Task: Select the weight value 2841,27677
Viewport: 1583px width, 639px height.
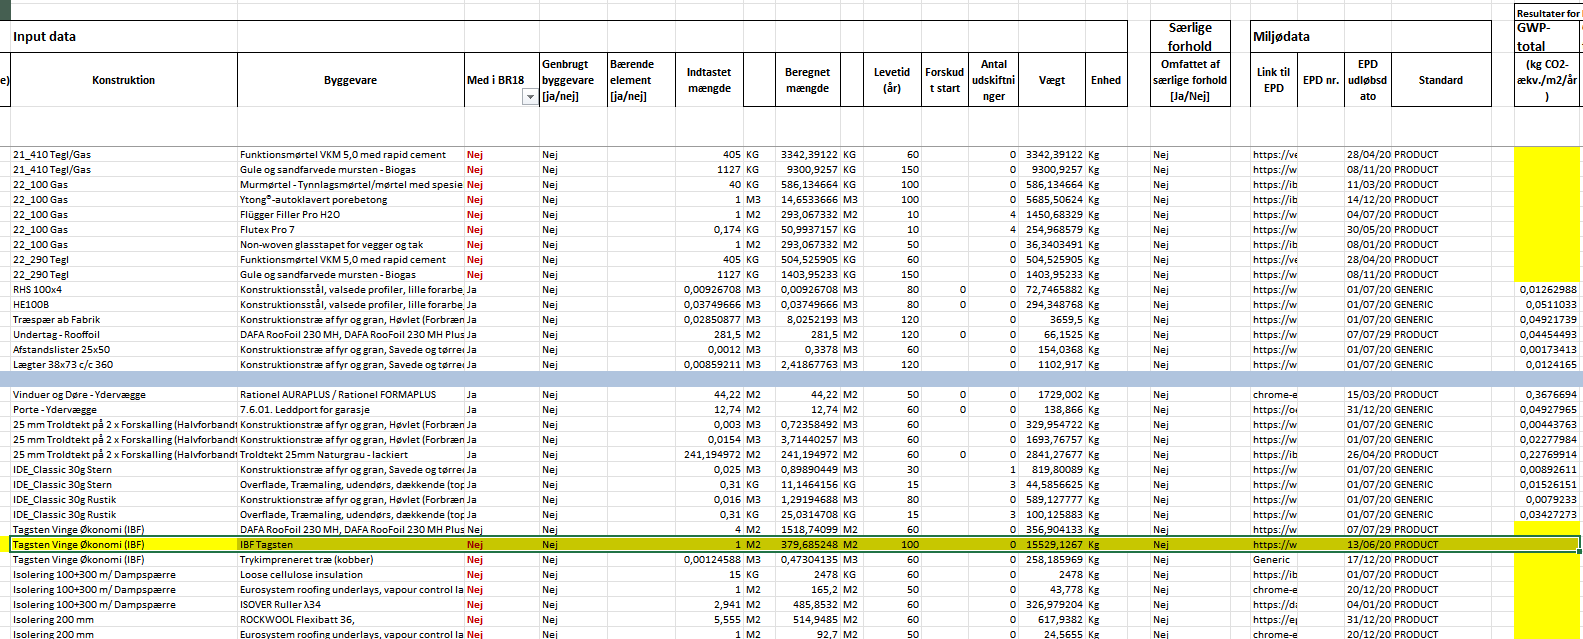Action: [x=1052, y=455]
